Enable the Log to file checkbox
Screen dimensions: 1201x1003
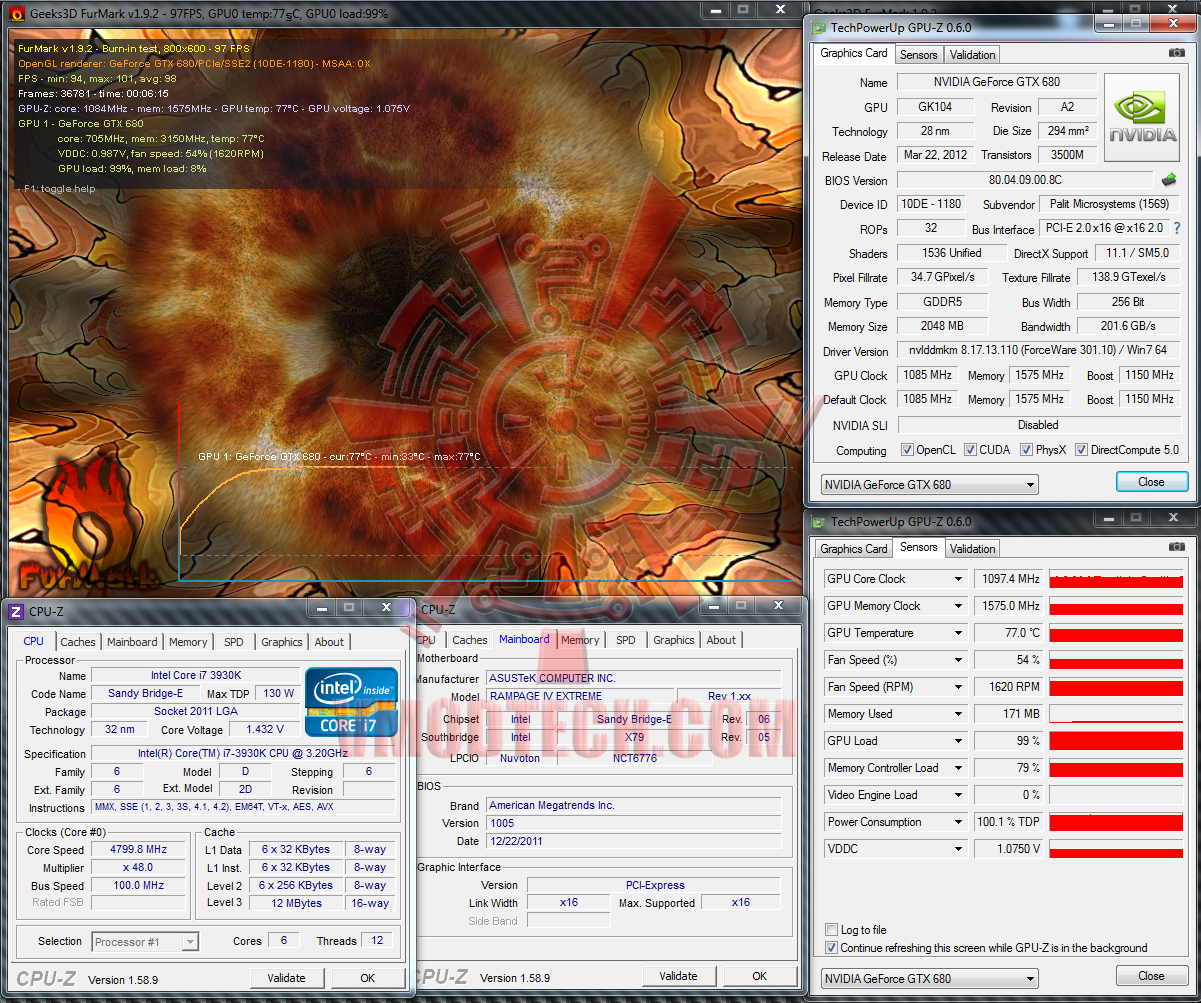[x=832, y=930]
